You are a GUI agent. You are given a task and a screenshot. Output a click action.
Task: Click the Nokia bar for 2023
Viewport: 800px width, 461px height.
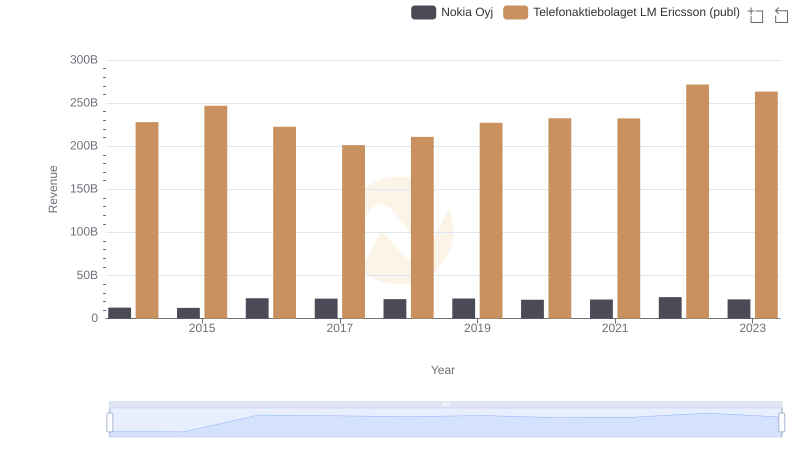click(739, 308)
